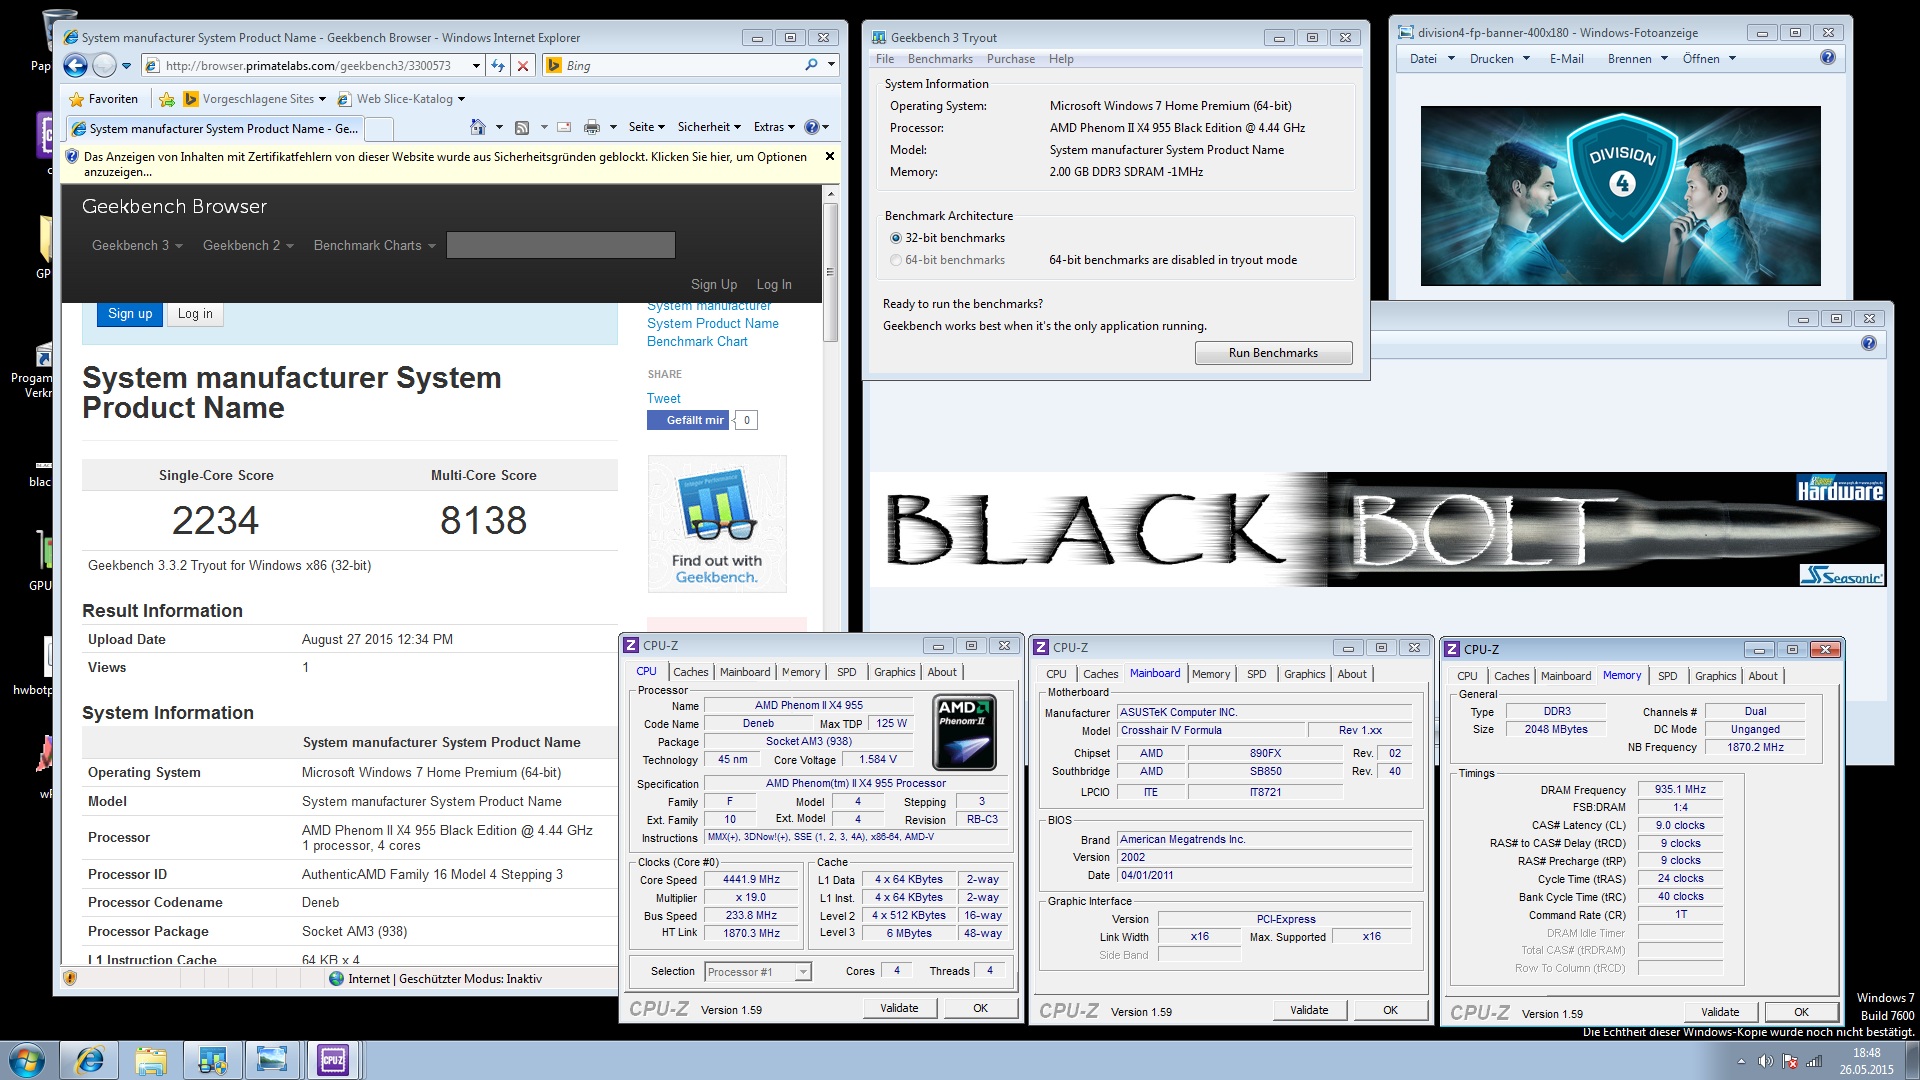This screenshot has width=1920, height=1080.
Task: Select 32-bit benchmarks radio button
Action: point(896,238)
